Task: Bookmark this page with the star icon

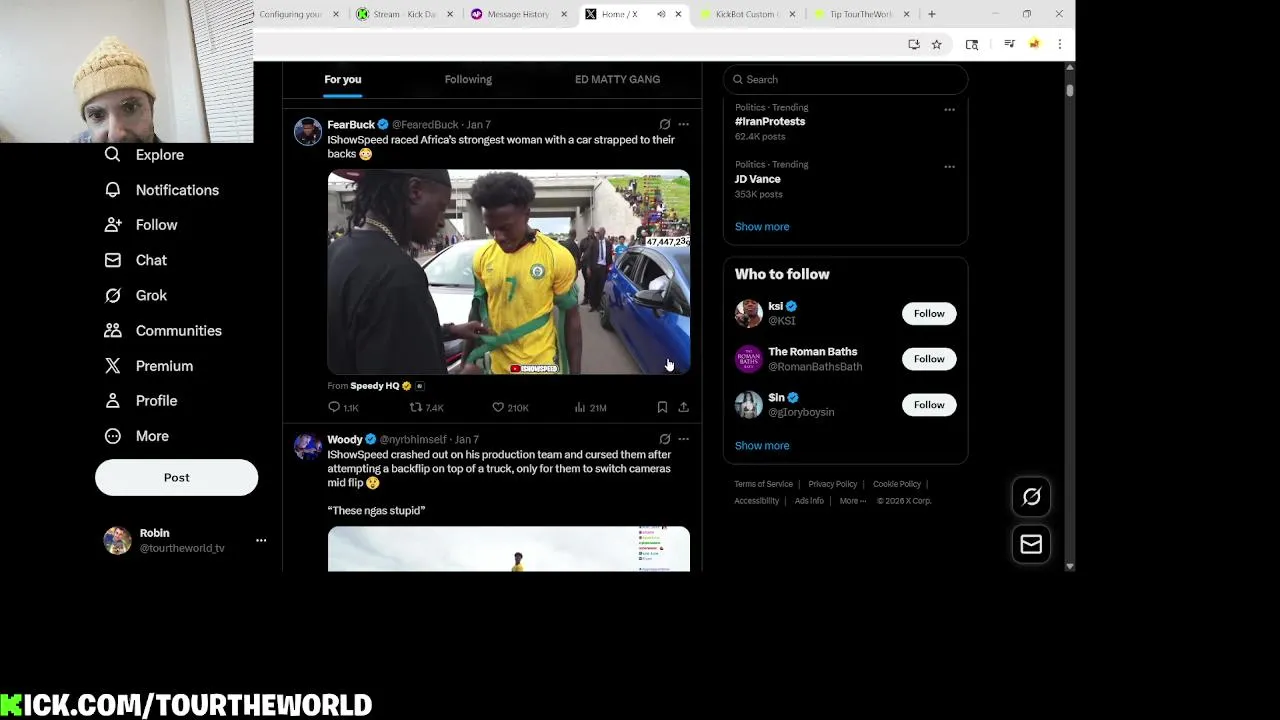Action: pyautogui.click(x=936, y=44)
